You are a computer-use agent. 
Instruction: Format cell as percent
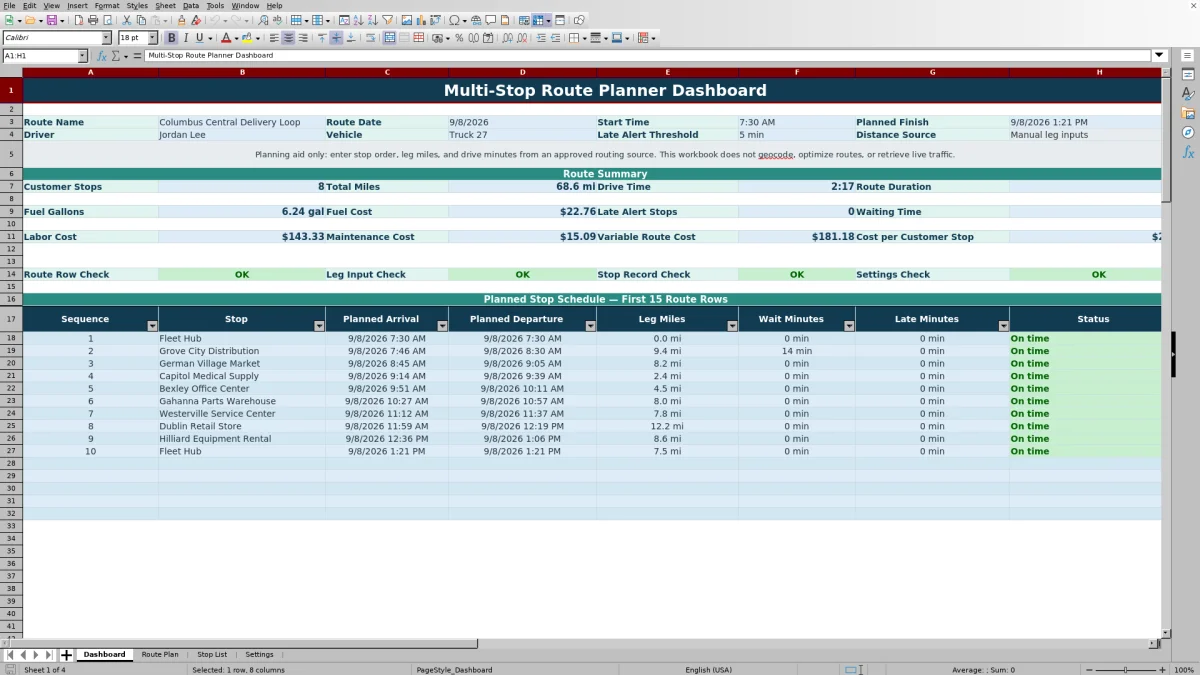coord(459,38)
